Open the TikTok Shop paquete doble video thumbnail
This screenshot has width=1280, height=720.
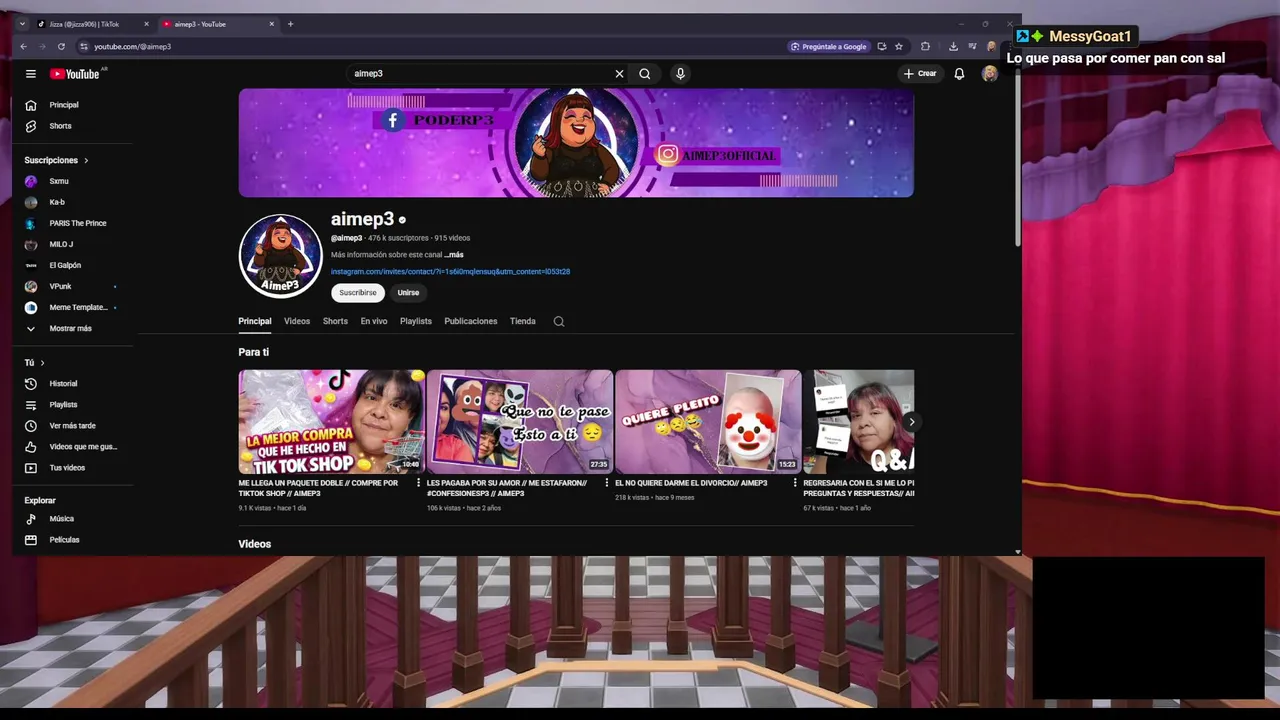pos(331,422)
